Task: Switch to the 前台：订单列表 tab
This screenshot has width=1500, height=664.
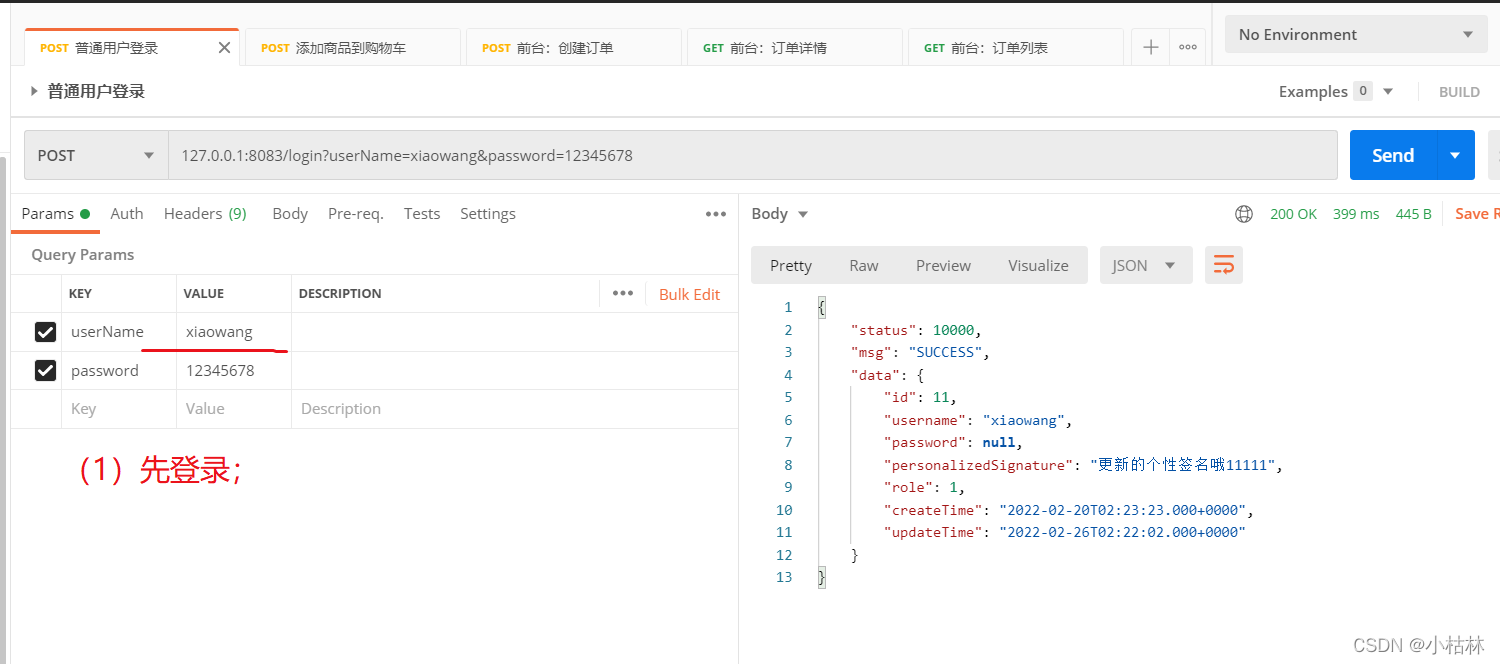Action: tap(1015, 47)
